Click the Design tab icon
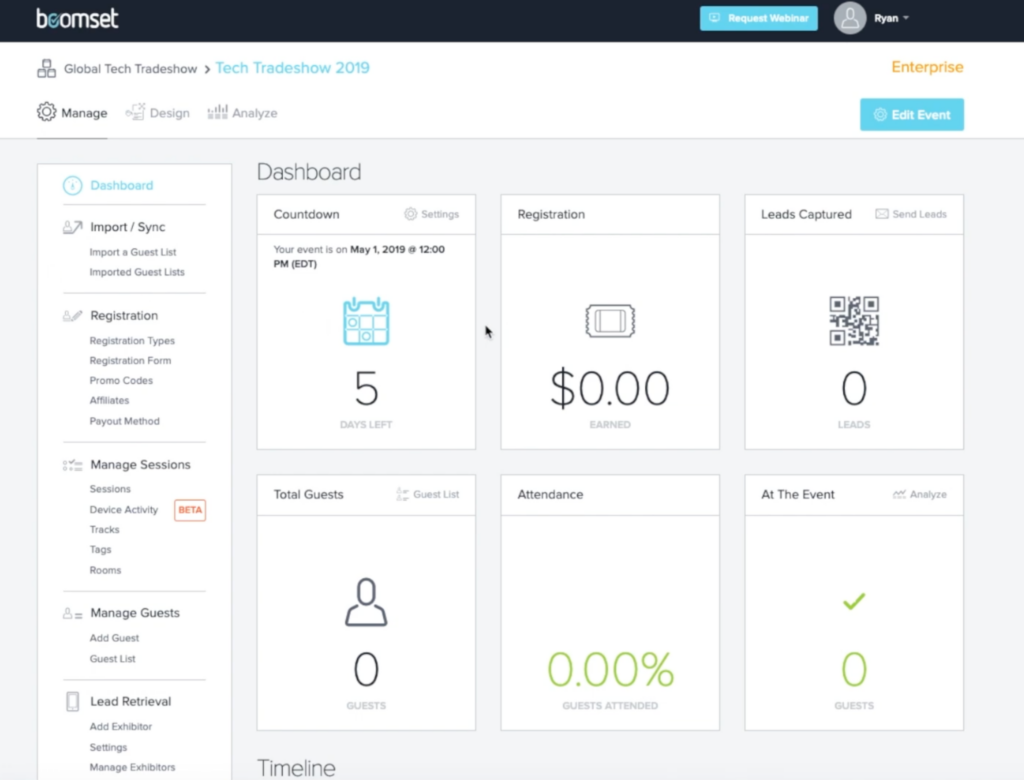1024x780 pixels. [x=135, y=112]
